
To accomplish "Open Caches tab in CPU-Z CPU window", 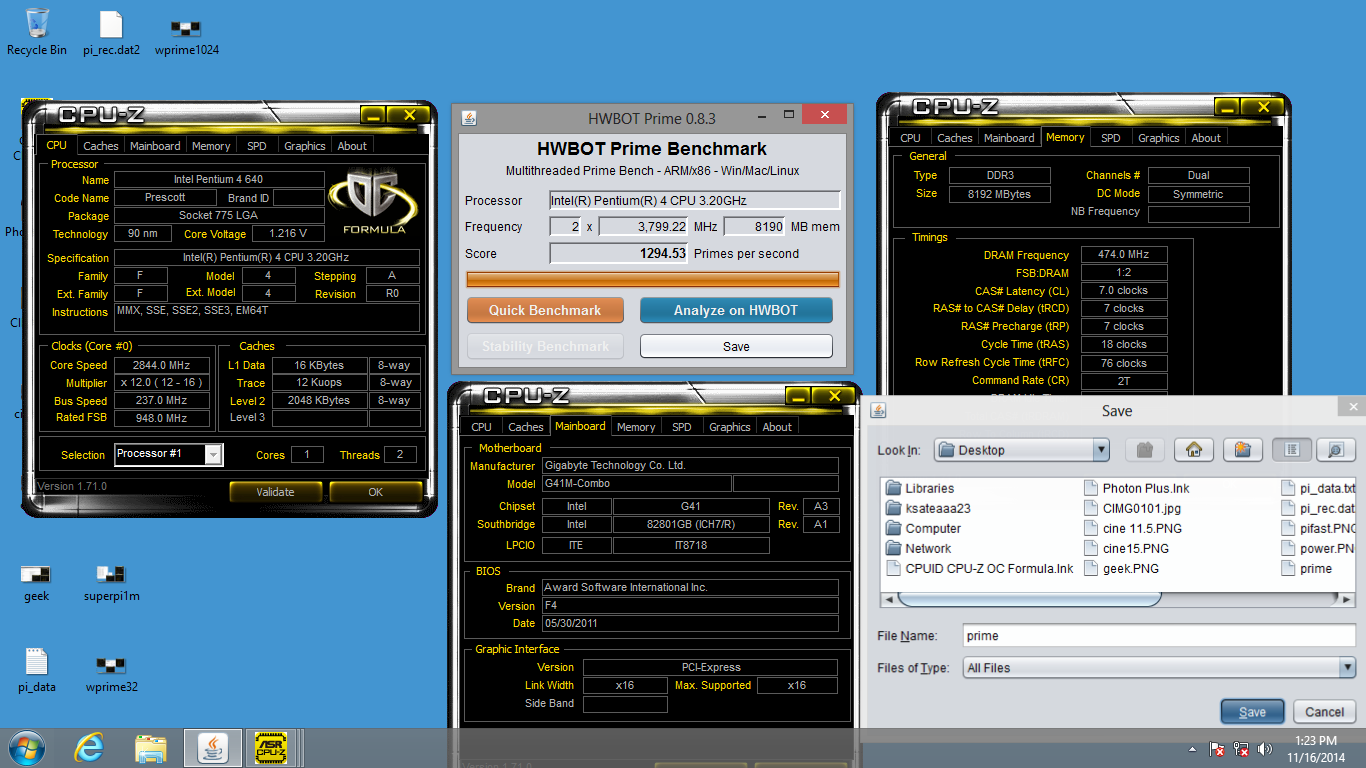I will [x=101, y=146].
